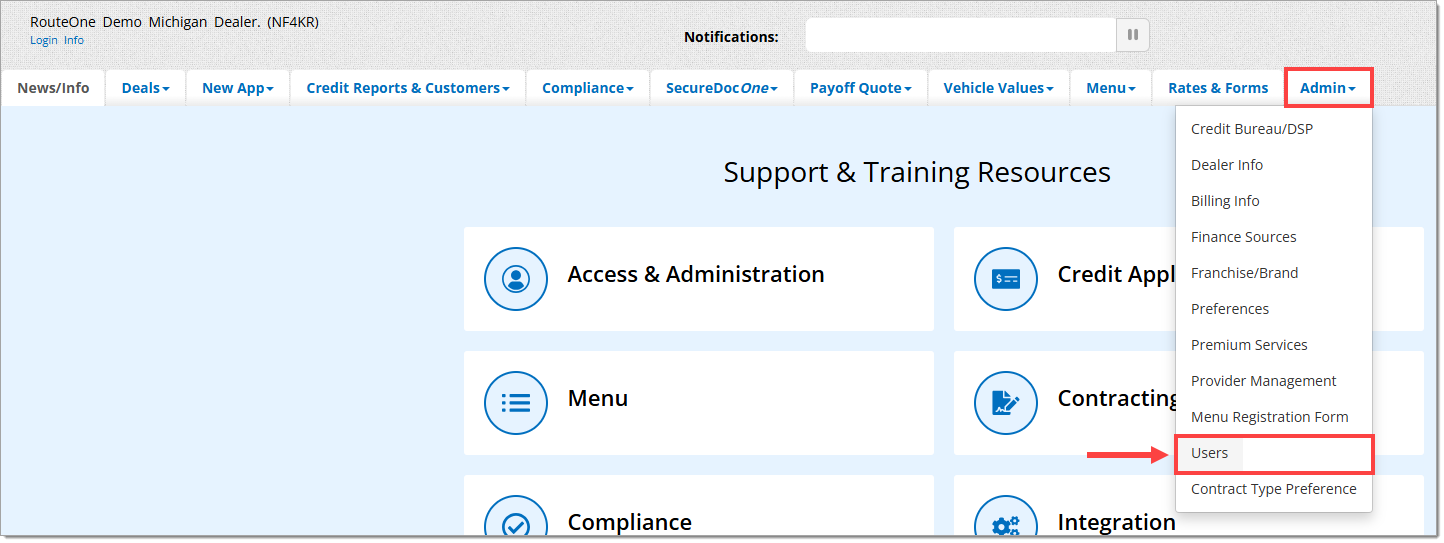Pause notifications with the pause button
This screenshot has width=1444, height=543.
1132,36
